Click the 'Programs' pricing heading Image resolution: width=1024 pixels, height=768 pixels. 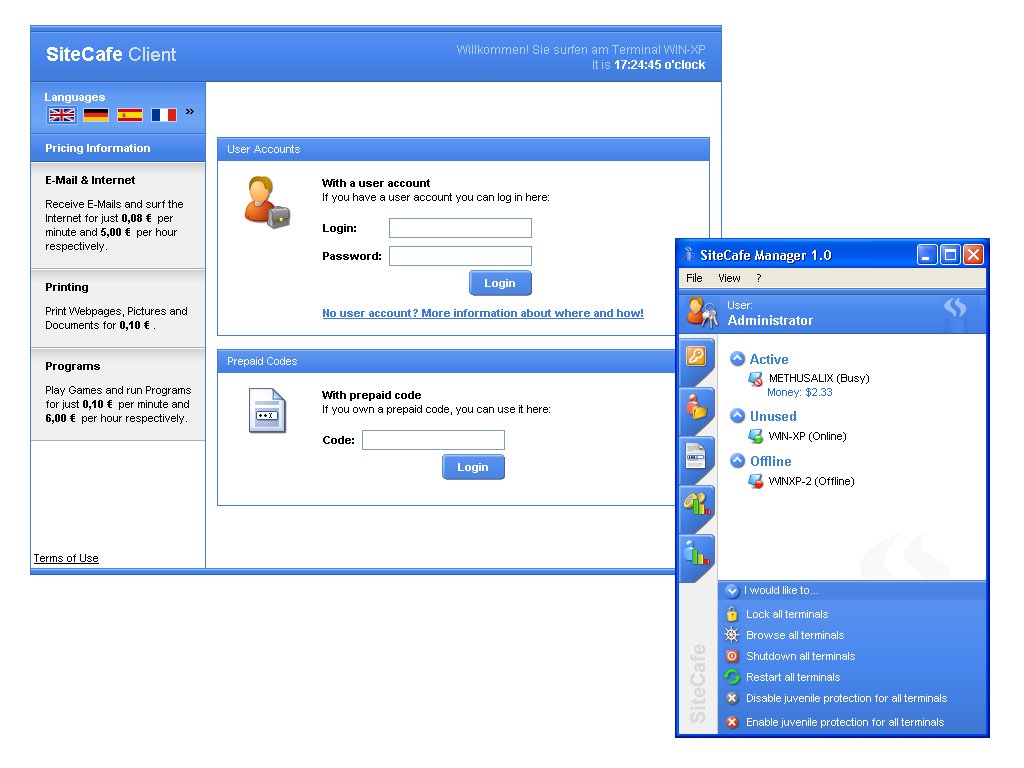72,366
